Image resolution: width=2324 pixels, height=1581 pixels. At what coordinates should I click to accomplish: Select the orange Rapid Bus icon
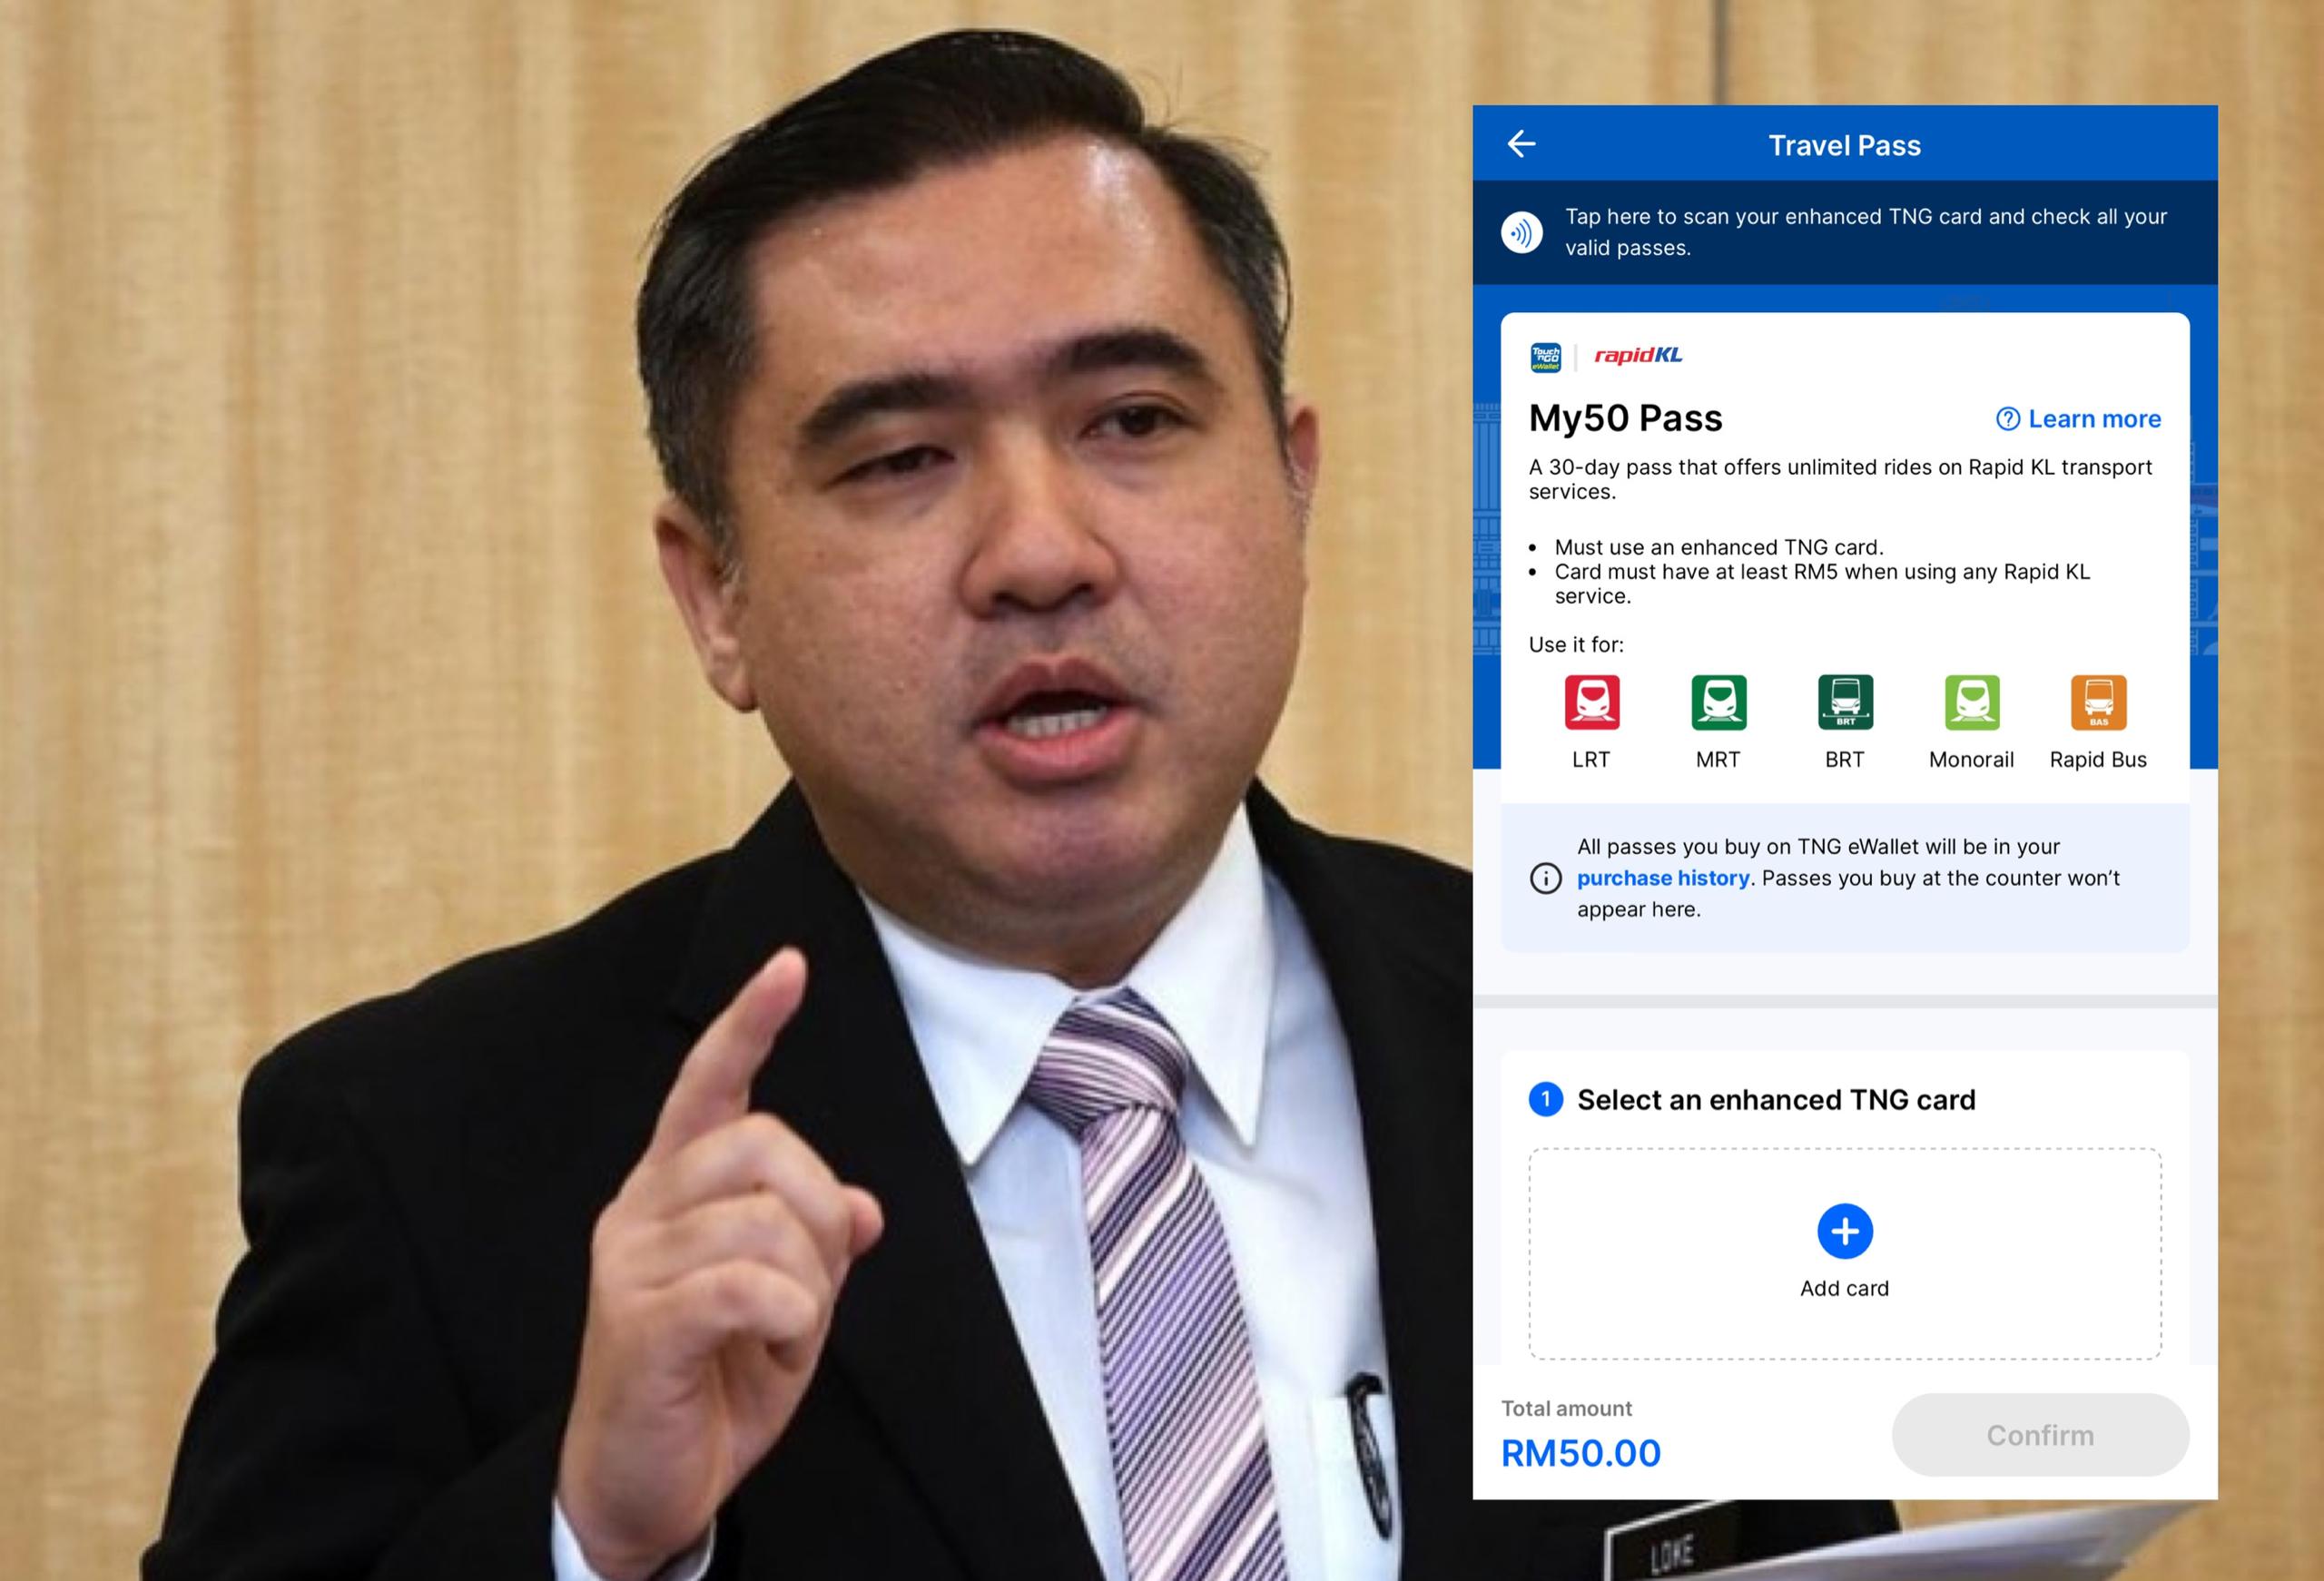(x=2098, y=702)
